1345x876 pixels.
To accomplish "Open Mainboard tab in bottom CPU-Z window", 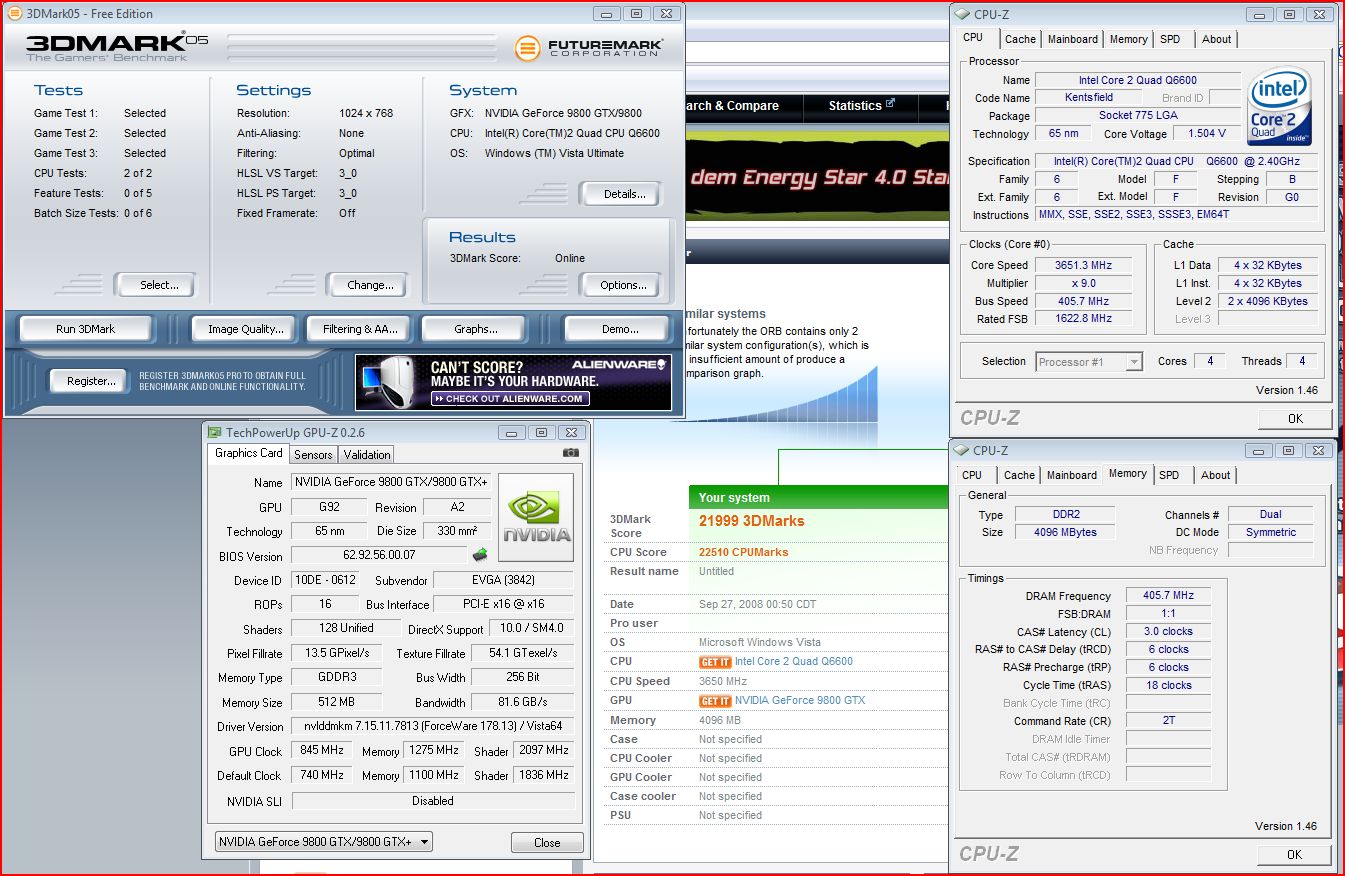I will (x=1073, y=475).
